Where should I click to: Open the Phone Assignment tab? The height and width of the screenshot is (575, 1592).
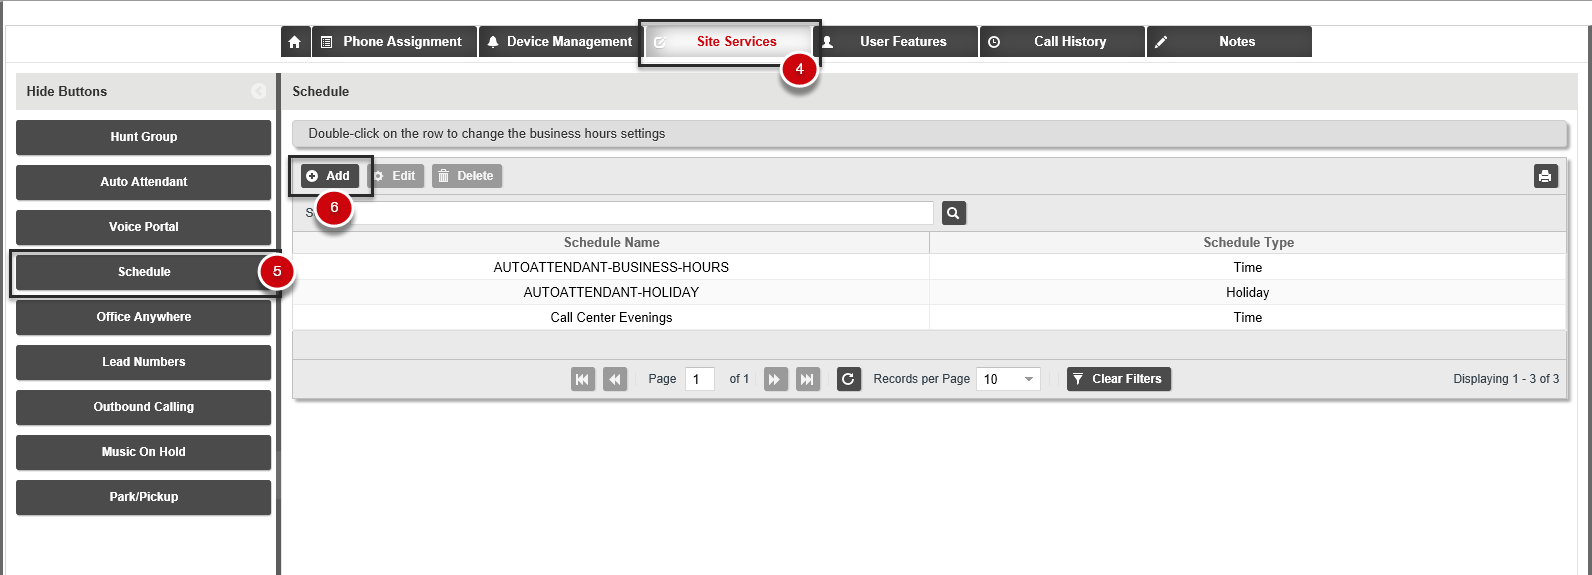(394, 42)
